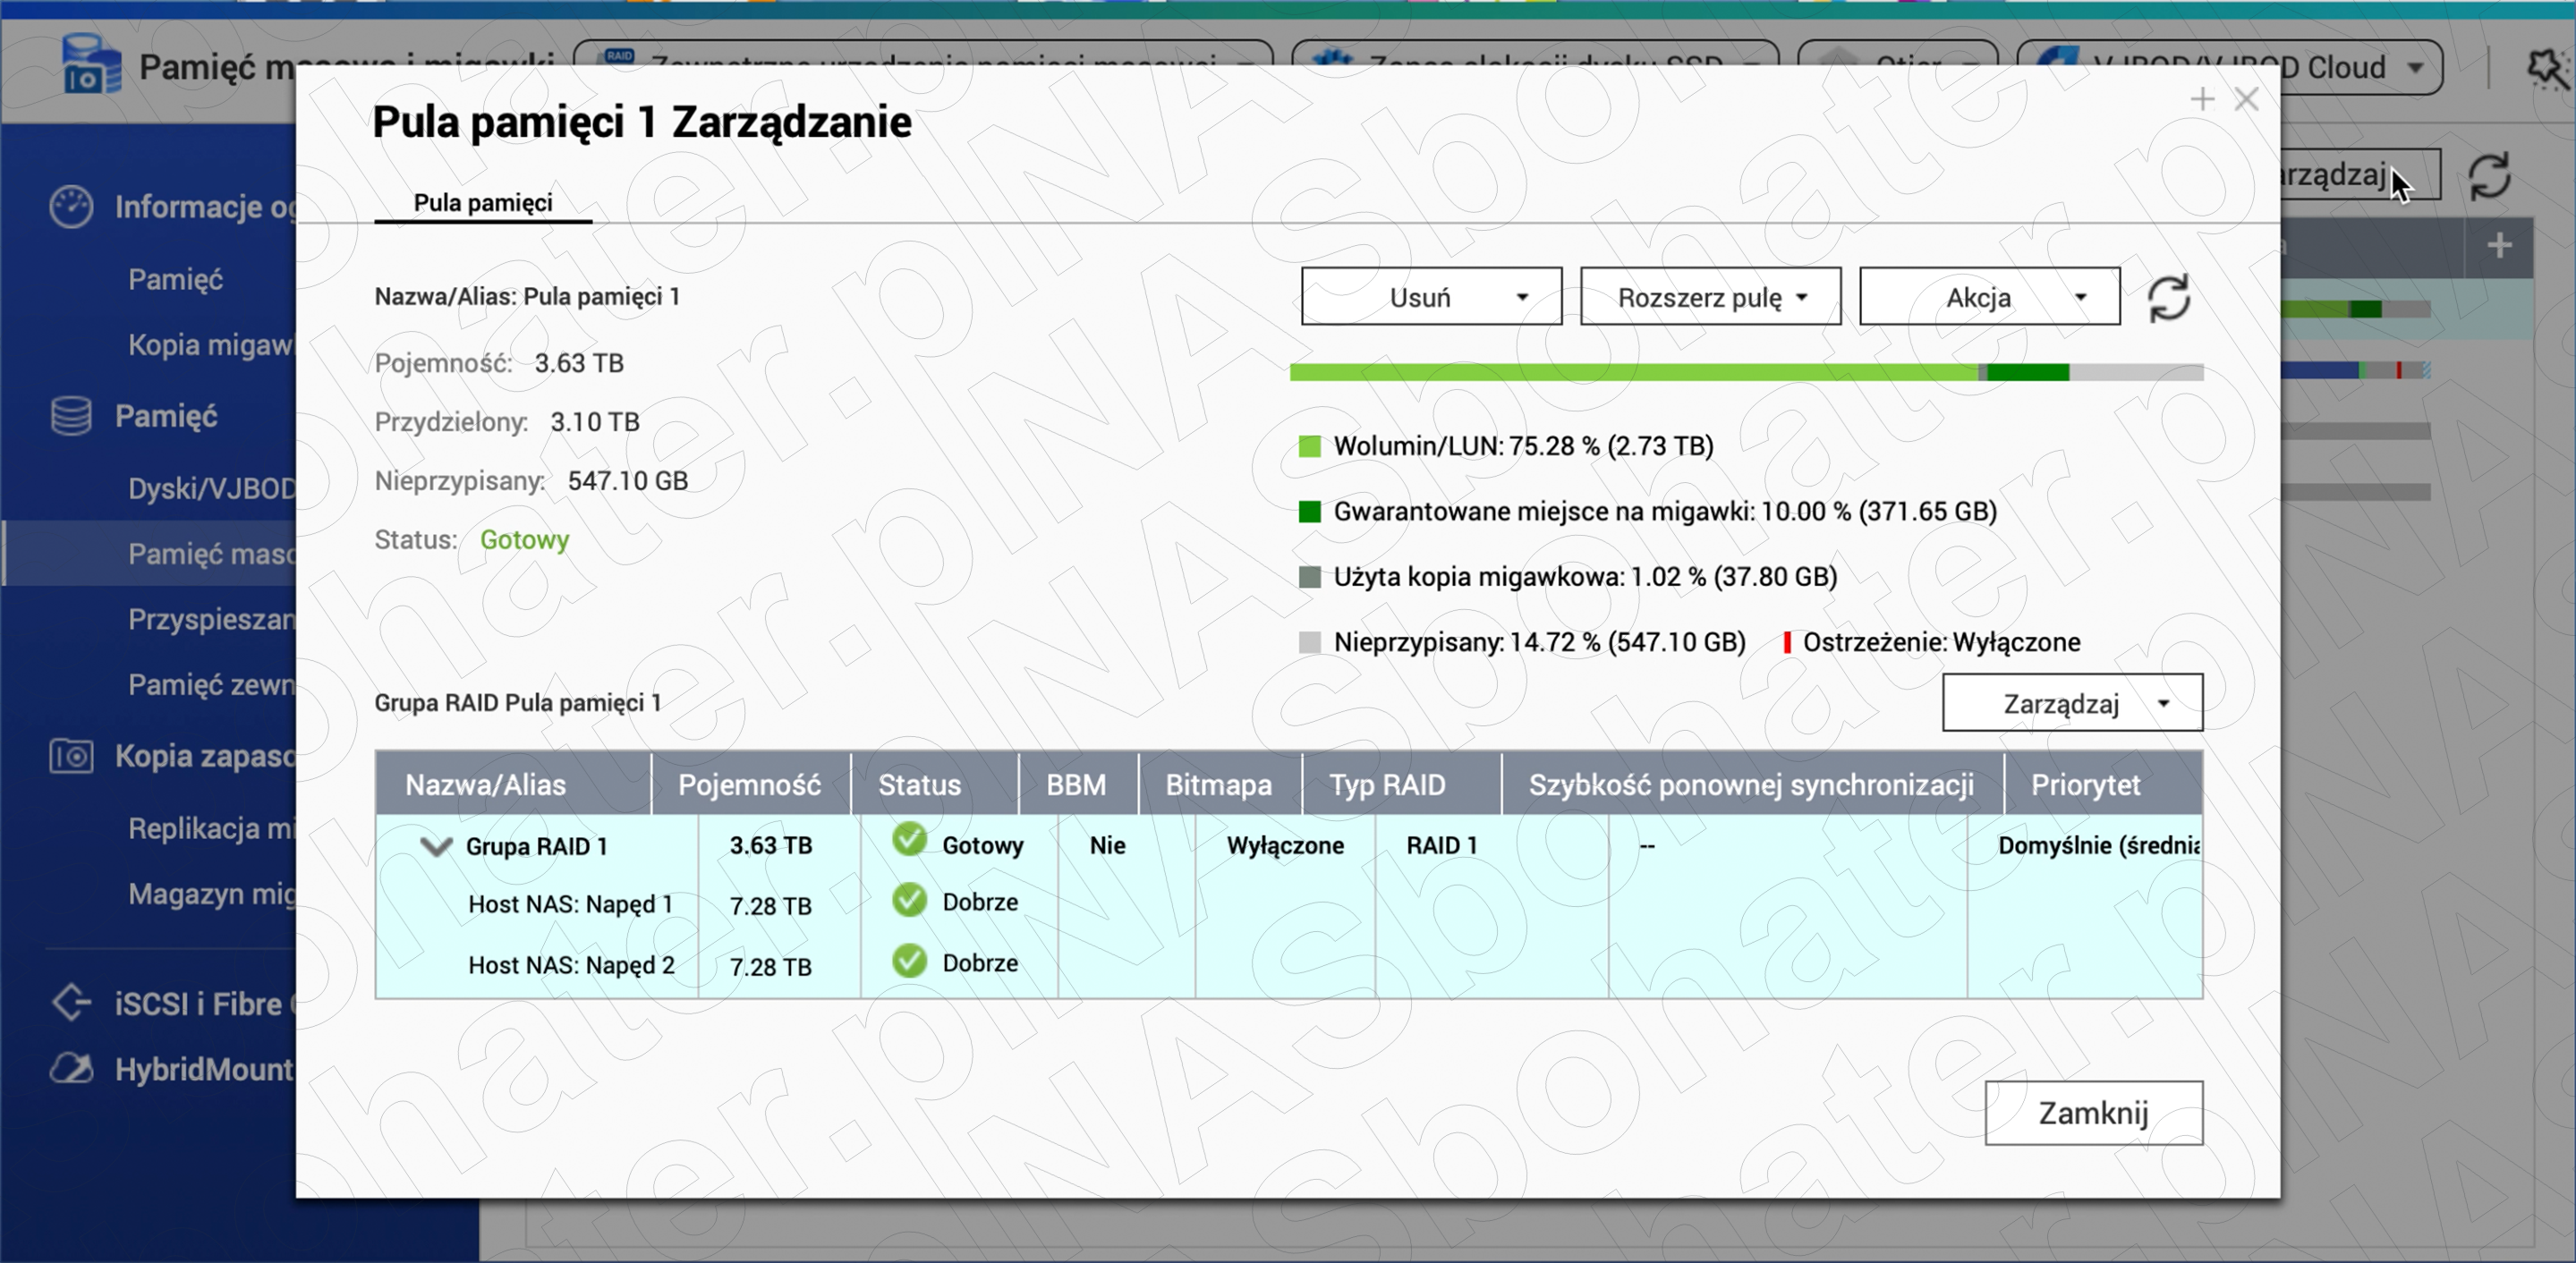This screenshot has height=1263, width=2576.
Task: Click the plus icon in dialog header
Action: click(x=2201, y=99)
